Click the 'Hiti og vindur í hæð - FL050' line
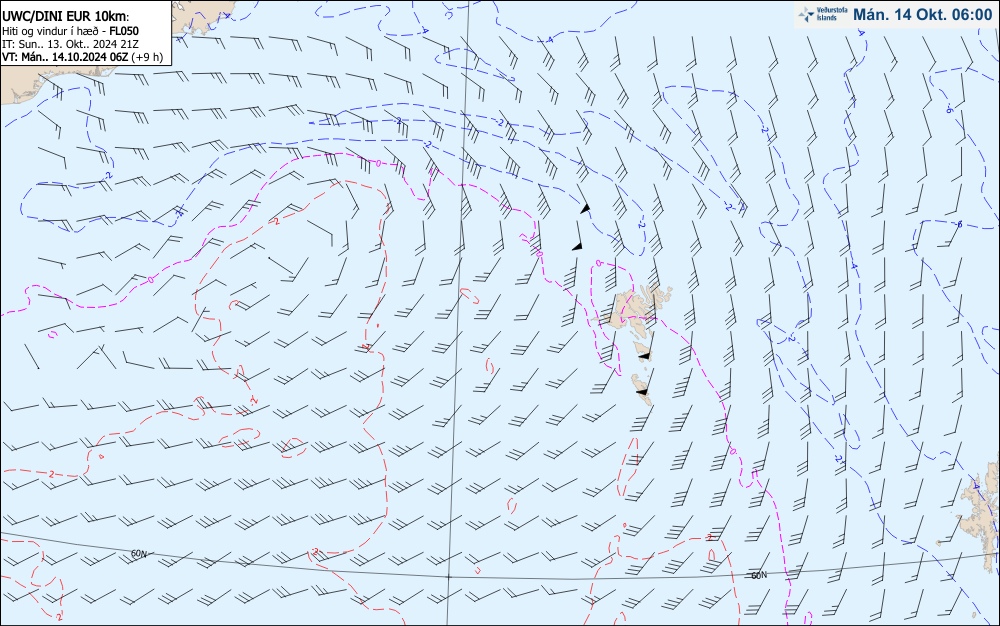Viewport: 1000px width, 626px height. 70,31
